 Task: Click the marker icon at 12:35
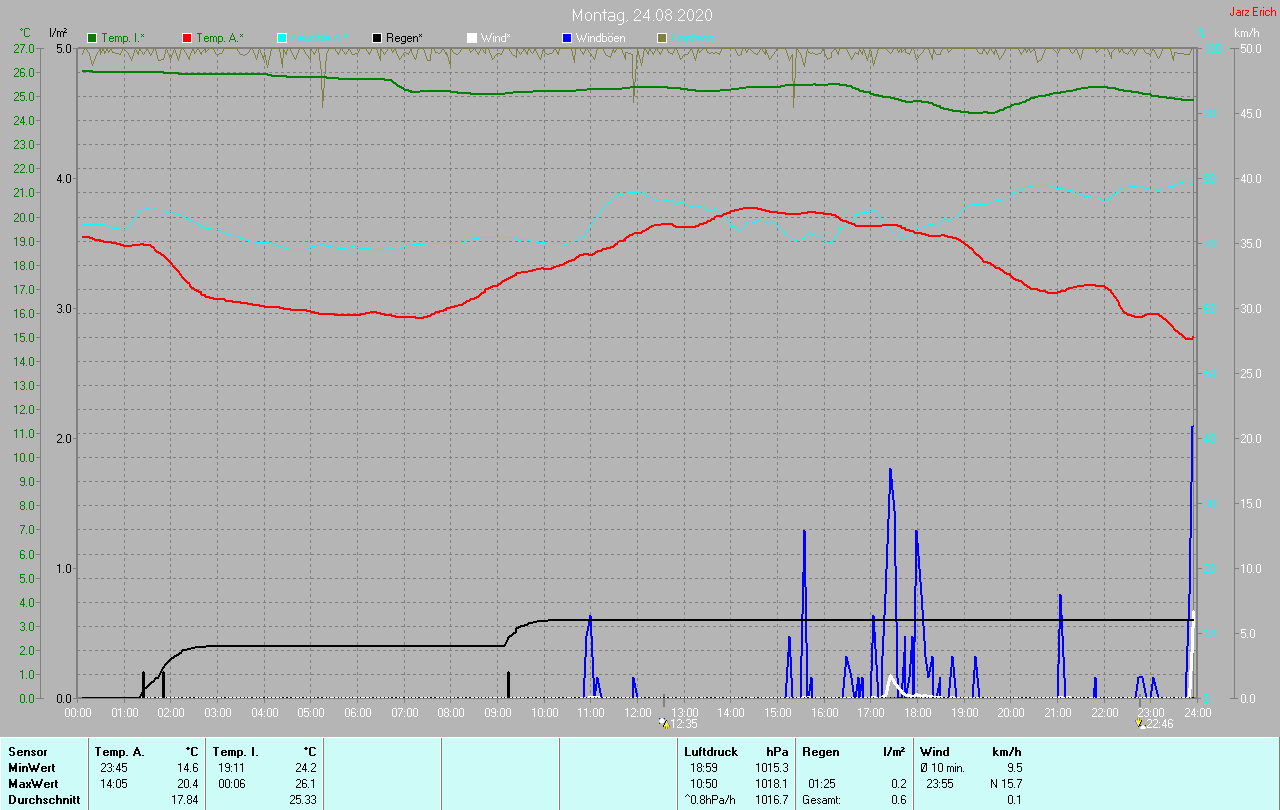tap(664, 723)
